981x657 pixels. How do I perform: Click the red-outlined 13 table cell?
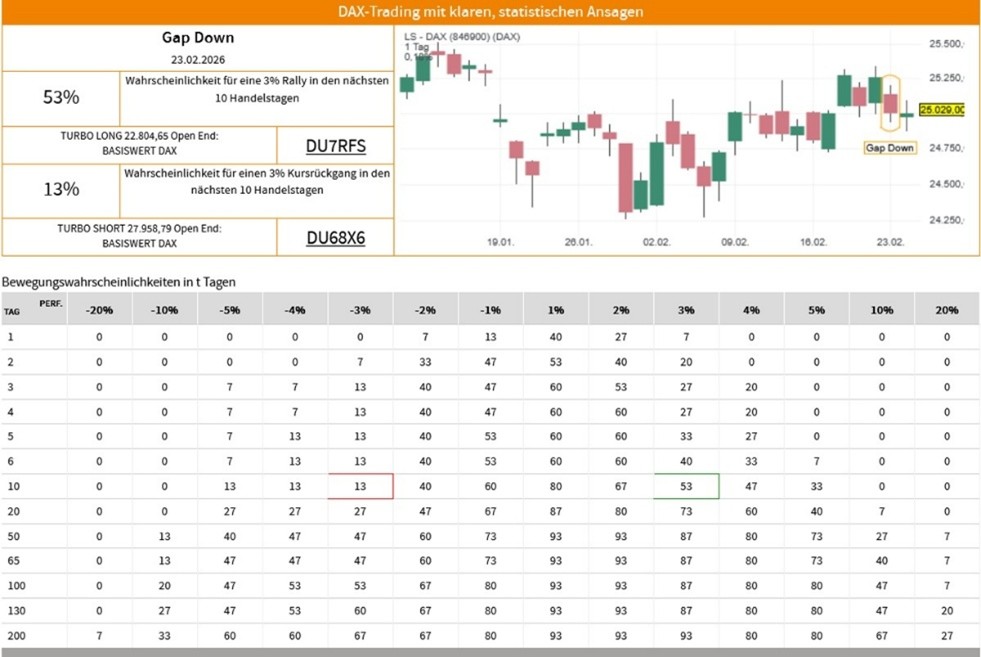pyautogui.click(x=360, y=486)
